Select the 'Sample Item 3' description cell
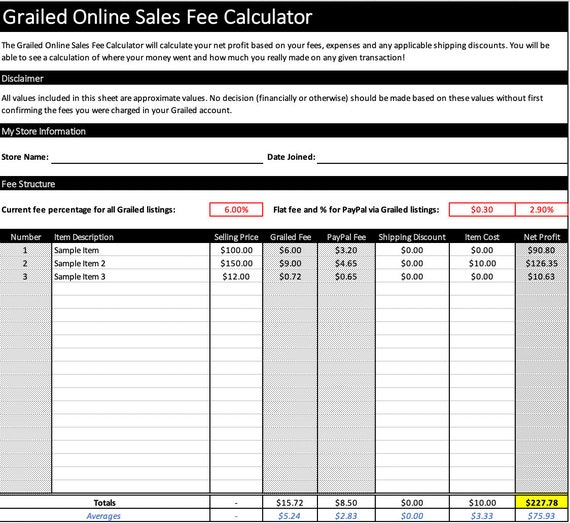This screenshot has width=570, height=523. 131,277
